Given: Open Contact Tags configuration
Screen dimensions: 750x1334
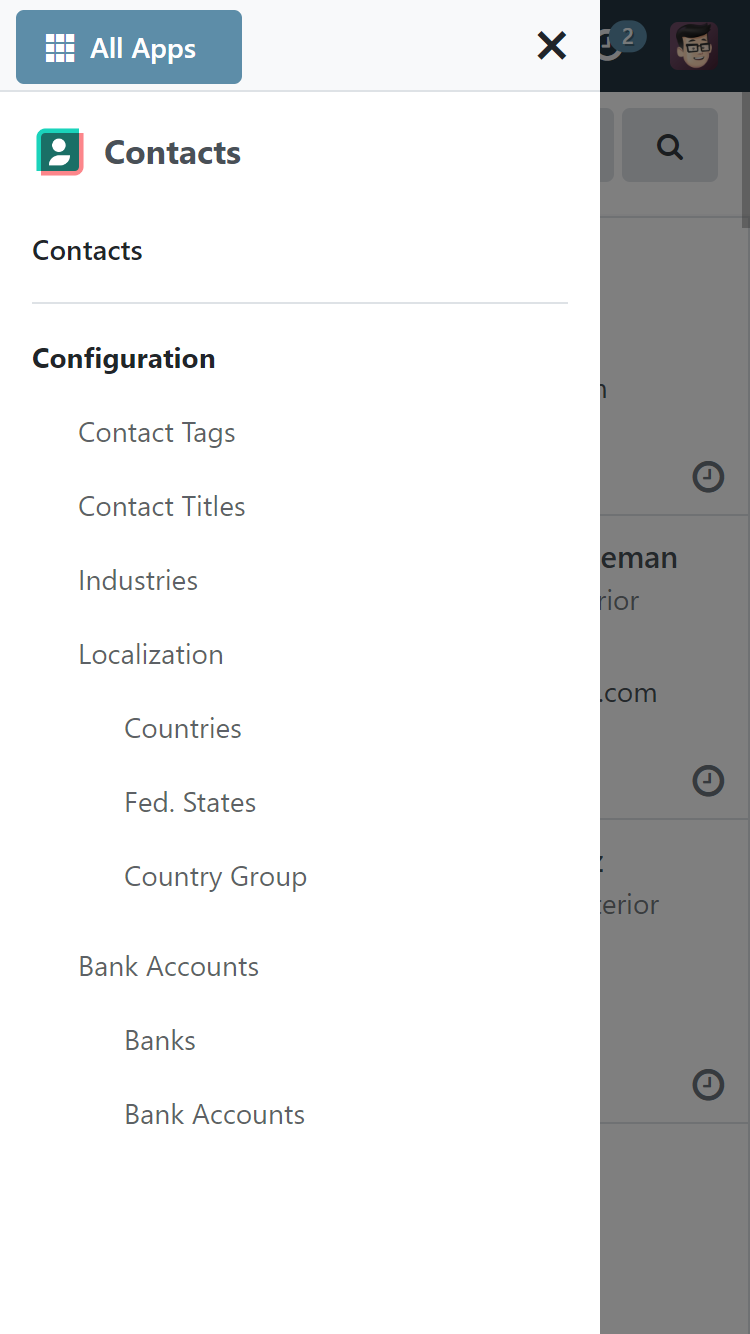Looking at the screenshot, I should [x=157, y=433].
